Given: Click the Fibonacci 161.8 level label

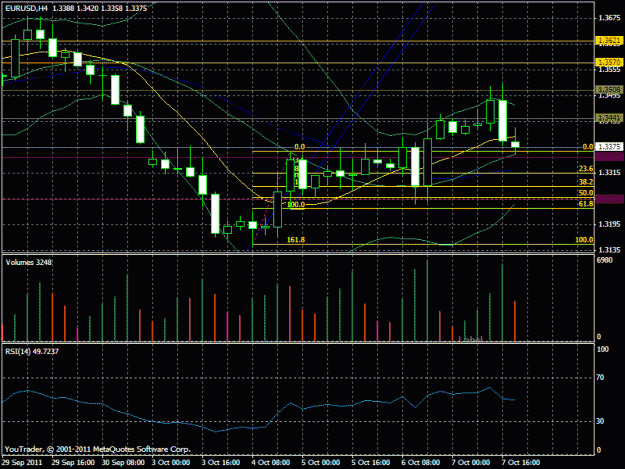Looking at the screenshot, I should point(296,240).
